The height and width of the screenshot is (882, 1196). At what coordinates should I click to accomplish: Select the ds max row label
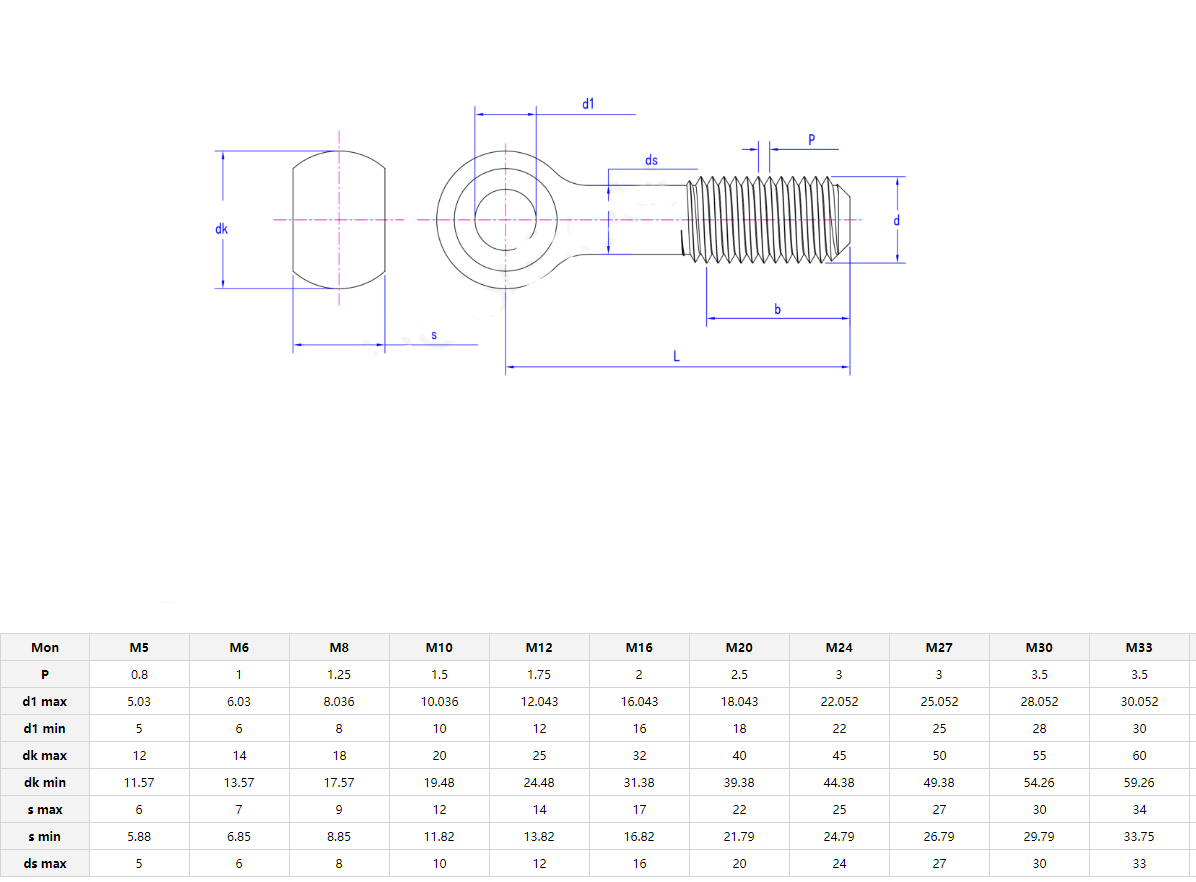pos(45,863)
